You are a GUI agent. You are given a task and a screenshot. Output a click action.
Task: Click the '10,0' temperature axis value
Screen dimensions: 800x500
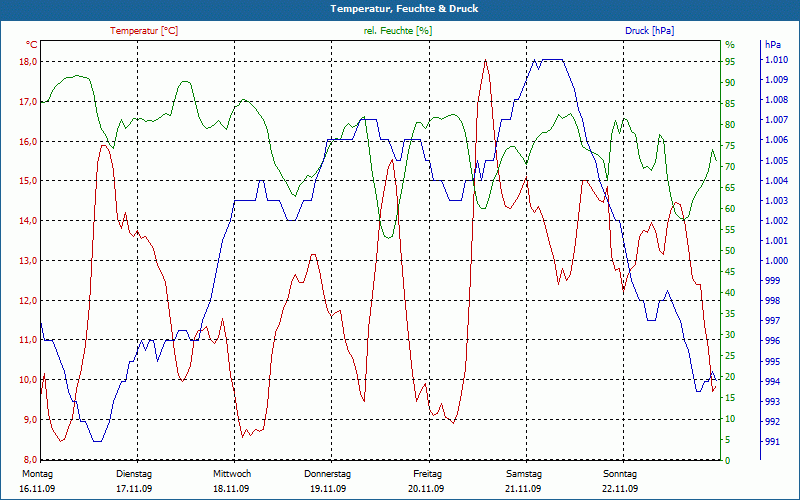28,380
